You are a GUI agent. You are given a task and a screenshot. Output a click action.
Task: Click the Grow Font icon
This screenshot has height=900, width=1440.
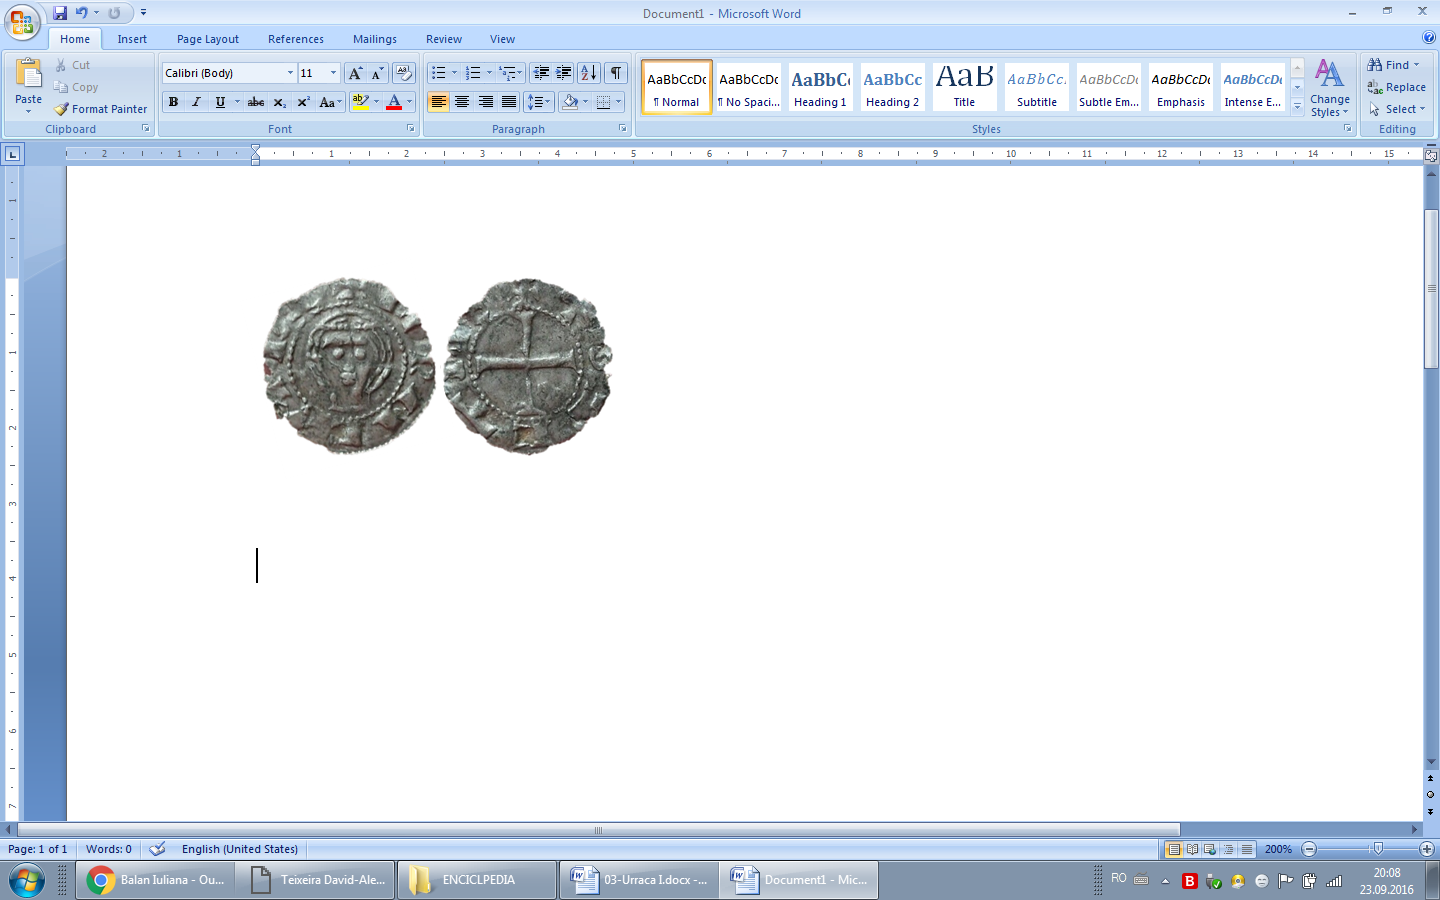tap(355, 73)
